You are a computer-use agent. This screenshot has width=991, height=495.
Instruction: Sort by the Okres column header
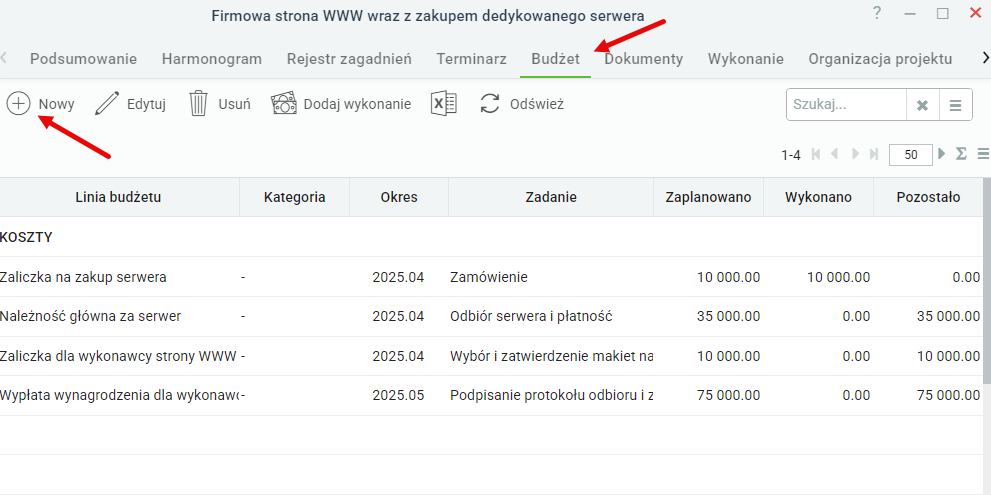point(399,197)
